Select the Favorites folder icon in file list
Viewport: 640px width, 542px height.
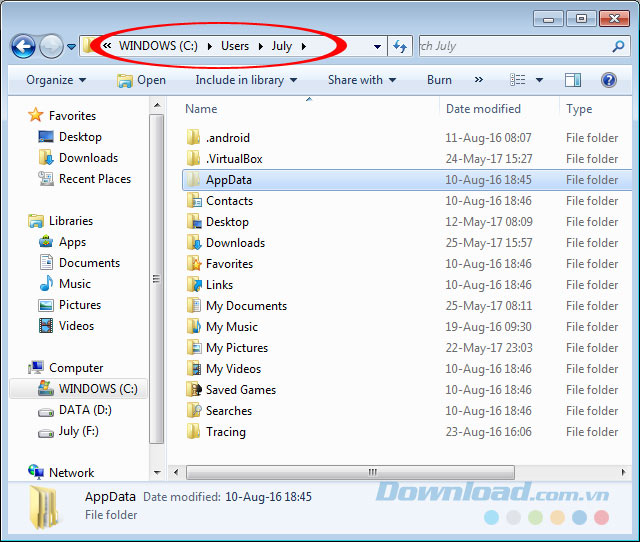[x=194, y=264]
